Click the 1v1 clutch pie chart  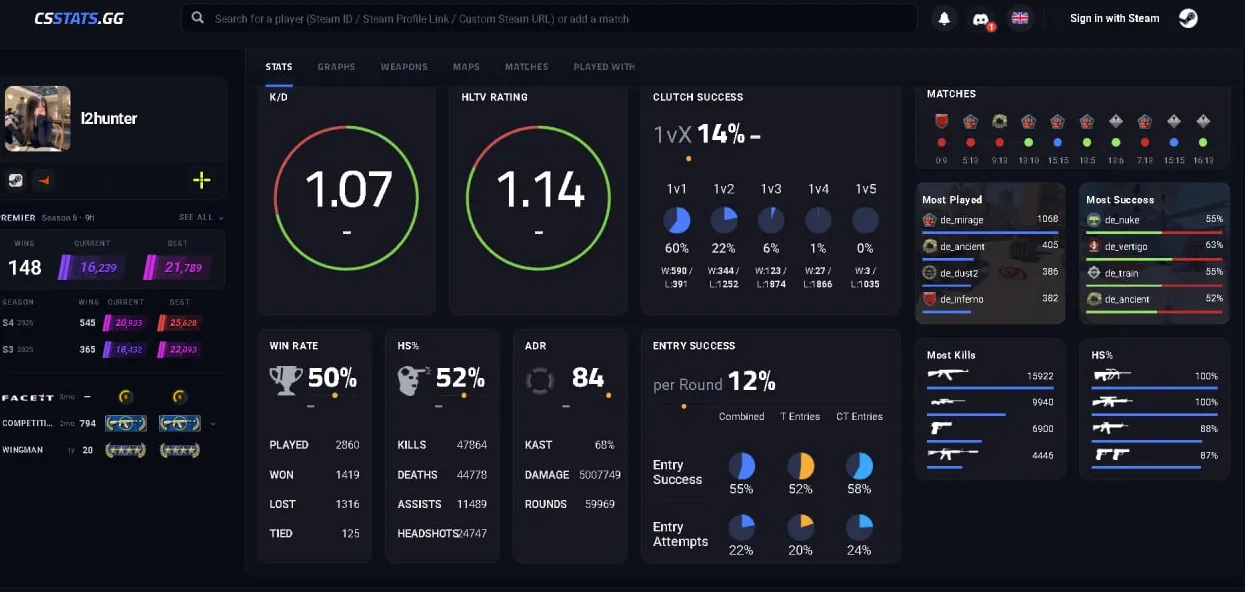(676, 221)
